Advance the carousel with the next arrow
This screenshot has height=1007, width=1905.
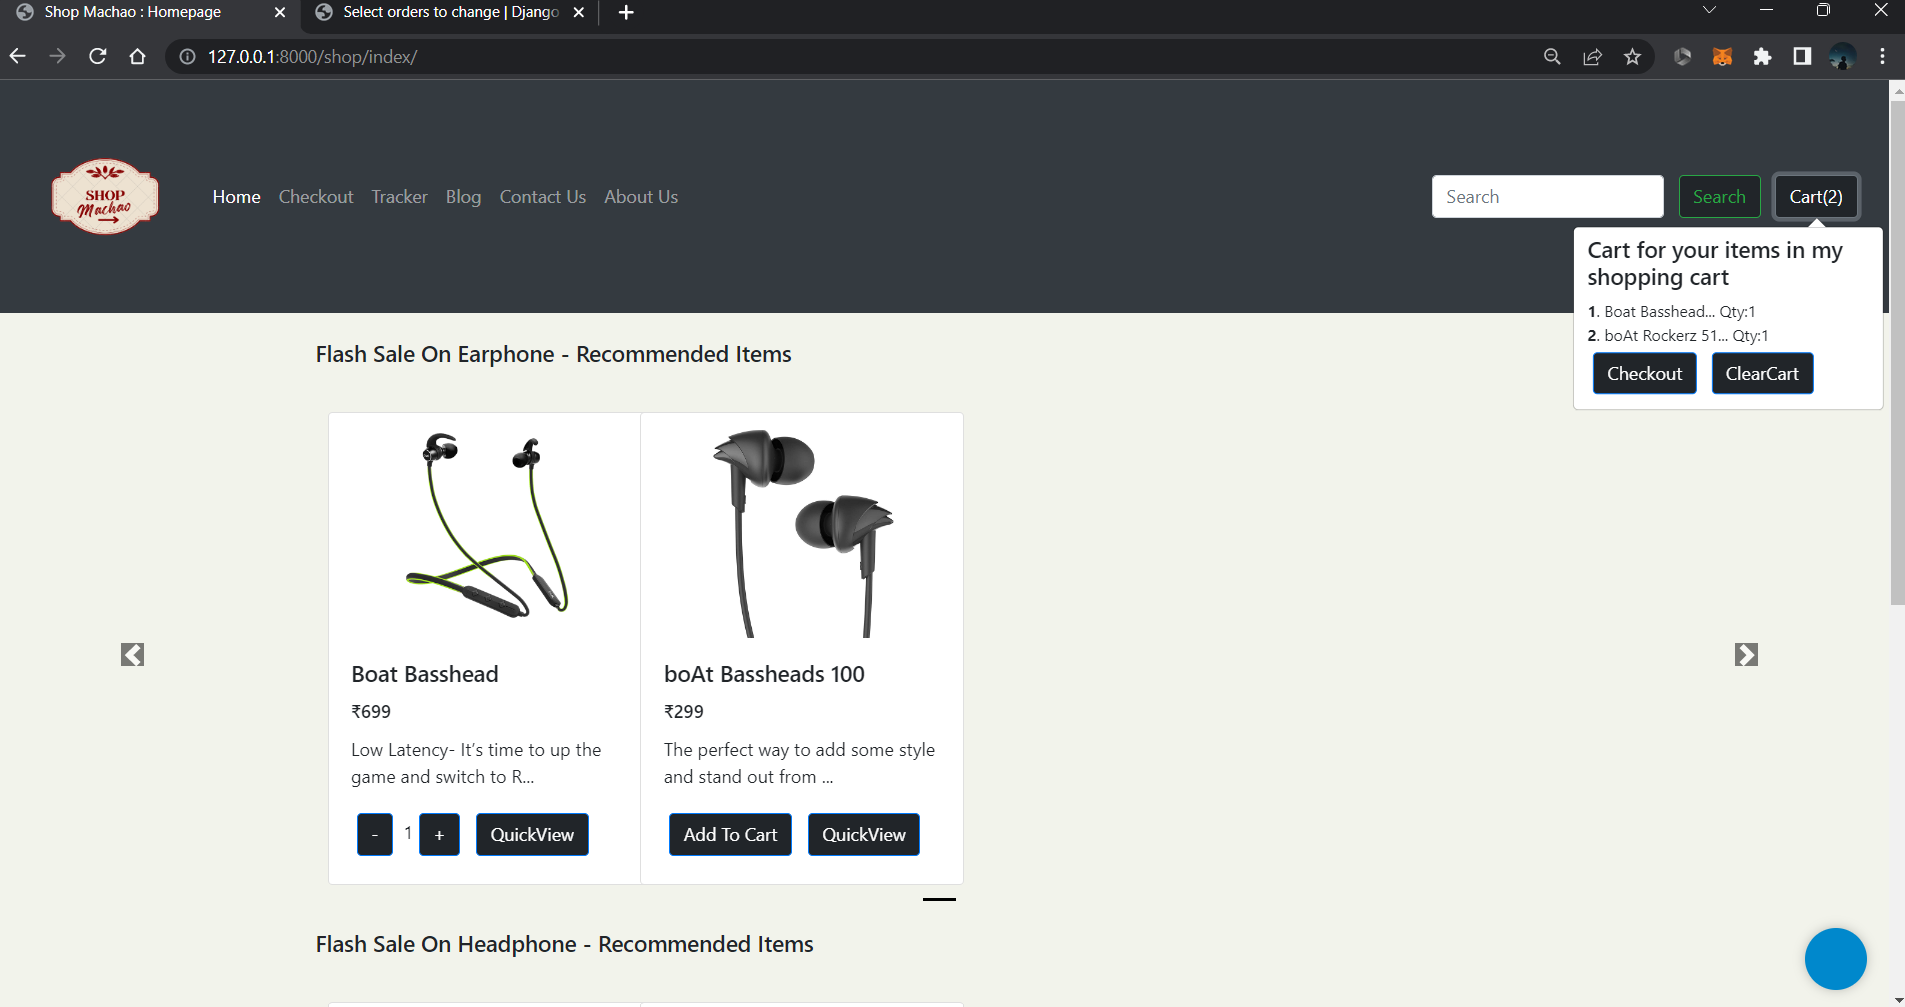pyautogui.click(x=1746, y=654)
